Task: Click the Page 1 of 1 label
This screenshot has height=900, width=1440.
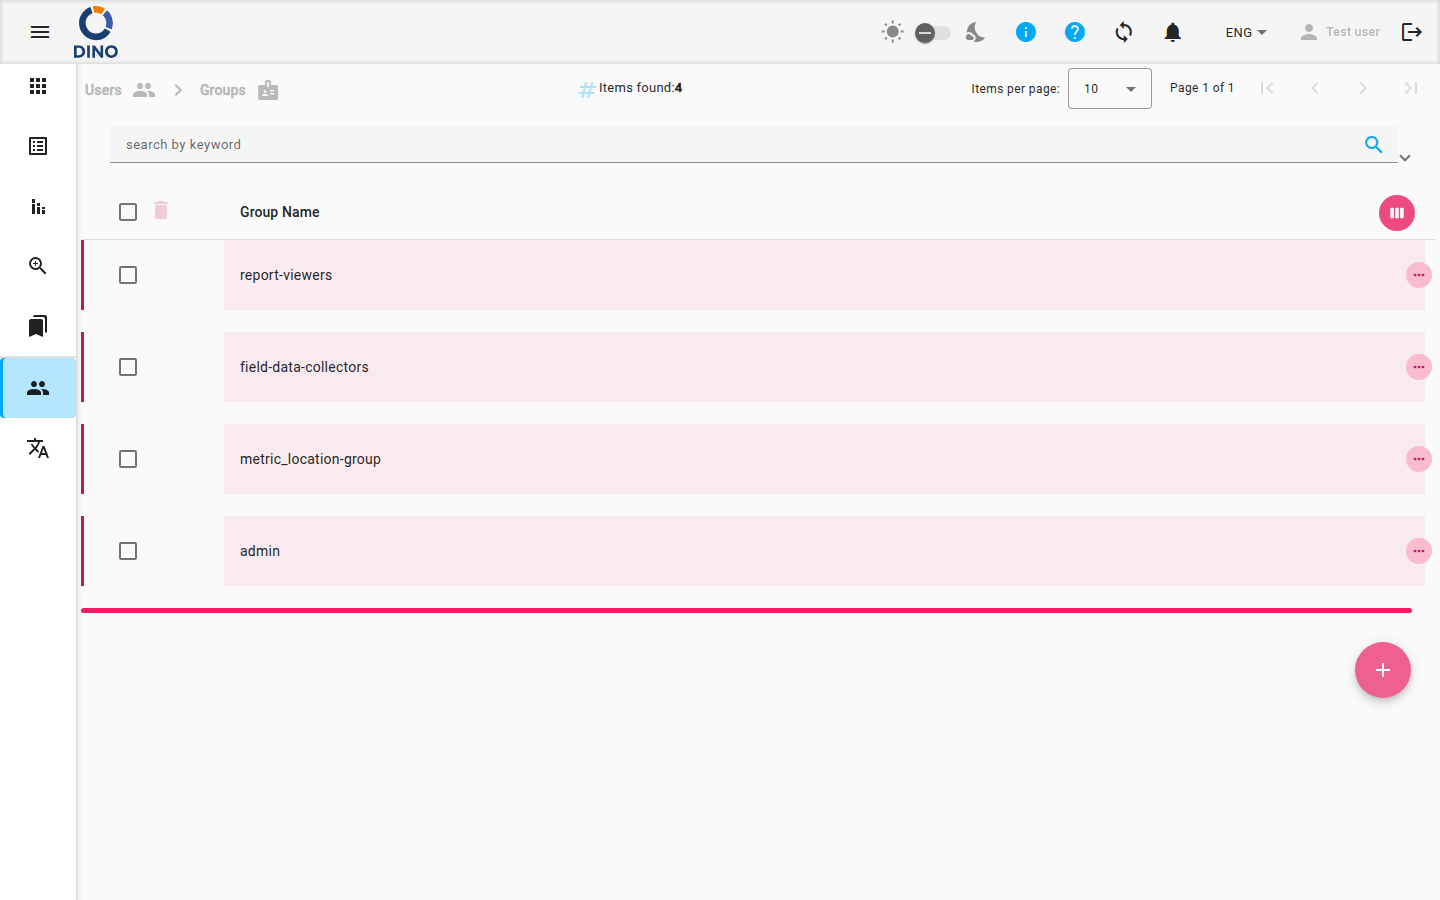Action: (1202, 88)
